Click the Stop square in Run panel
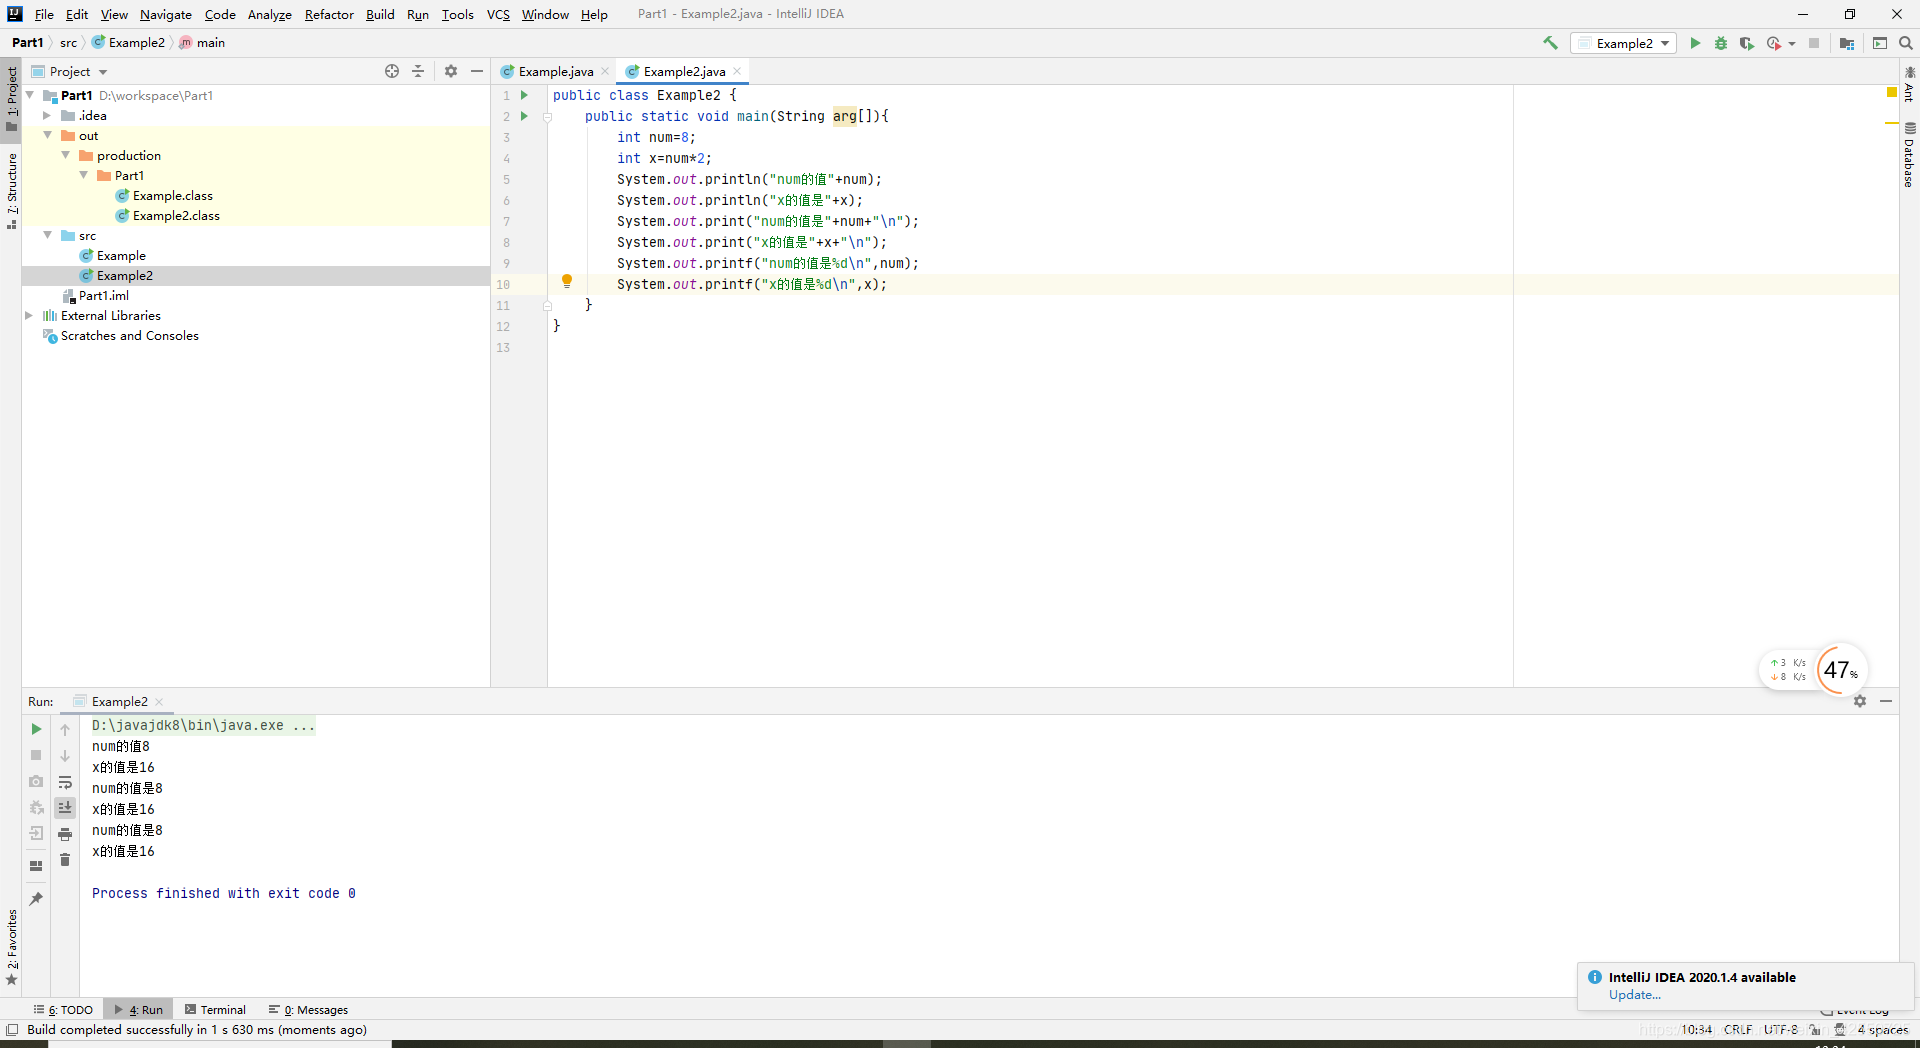The height and width of the screenshot is (1048, 1920). coord(36,755)
